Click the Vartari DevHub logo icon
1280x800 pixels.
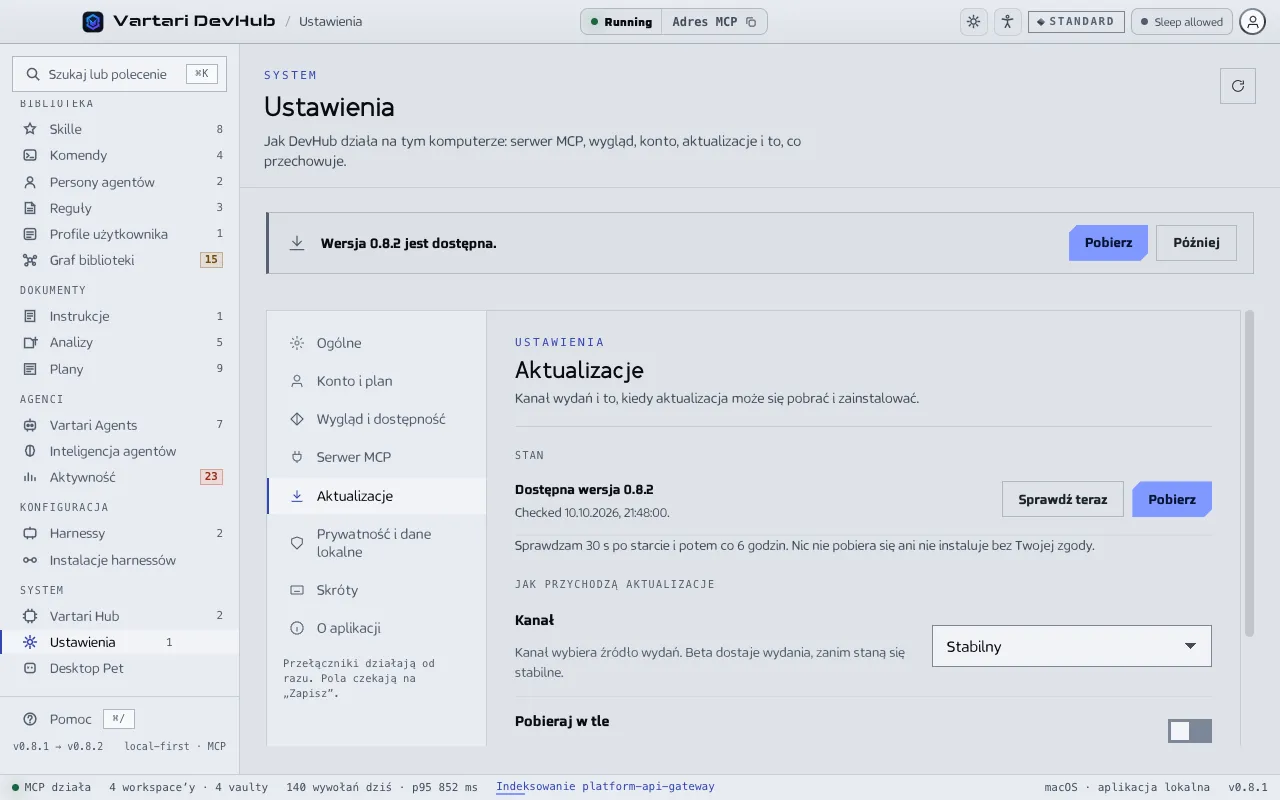click(93, 21)
